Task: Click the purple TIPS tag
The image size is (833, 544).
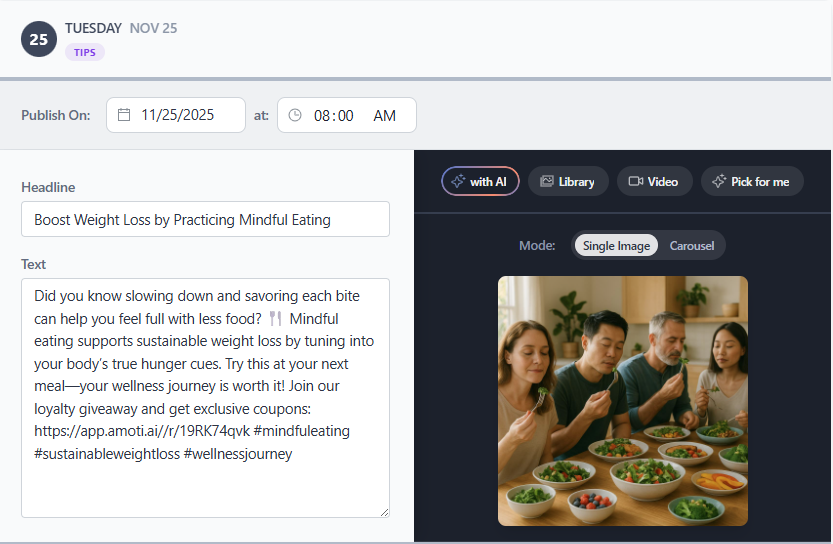Action: point(85,52)
